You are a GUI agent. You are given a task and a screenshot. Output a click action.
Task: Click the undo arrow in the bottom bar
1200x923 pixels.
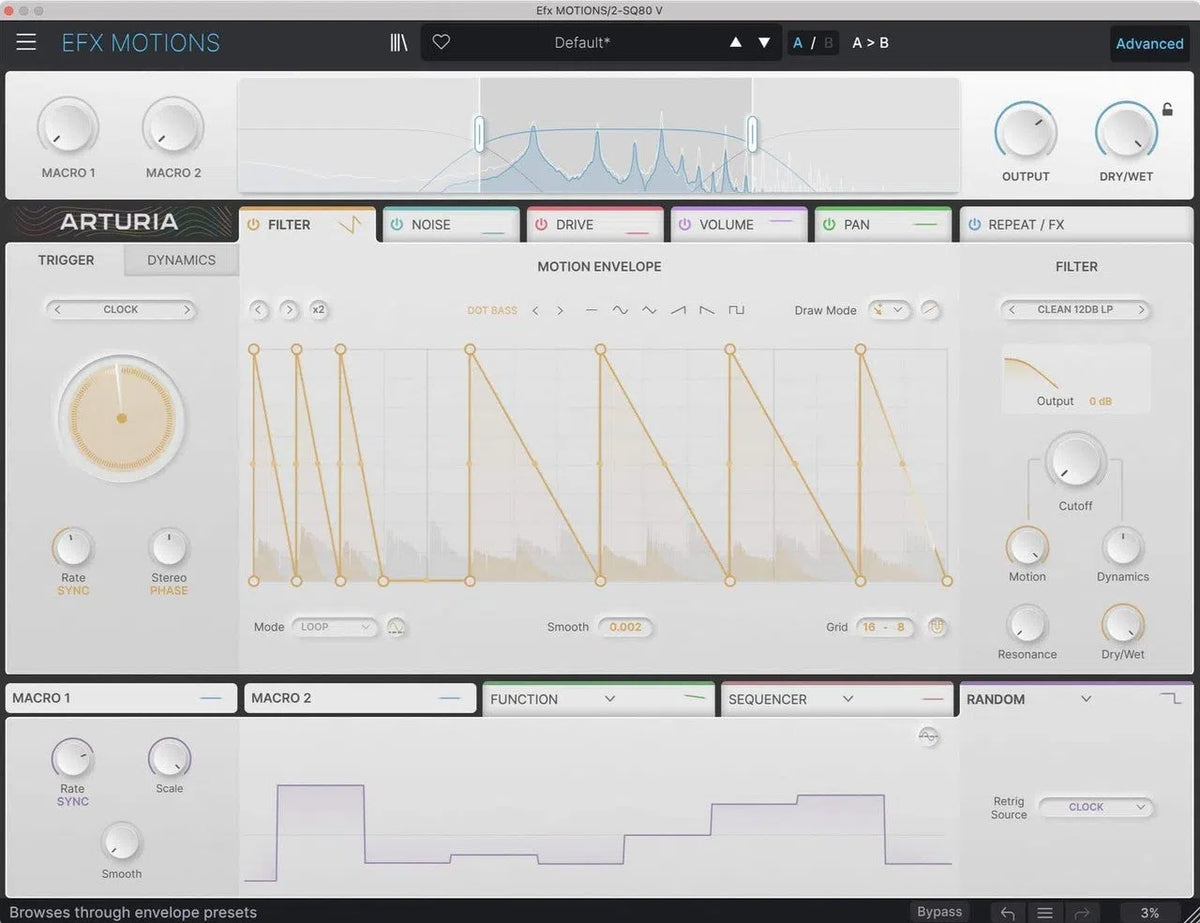click(1008, 913)
